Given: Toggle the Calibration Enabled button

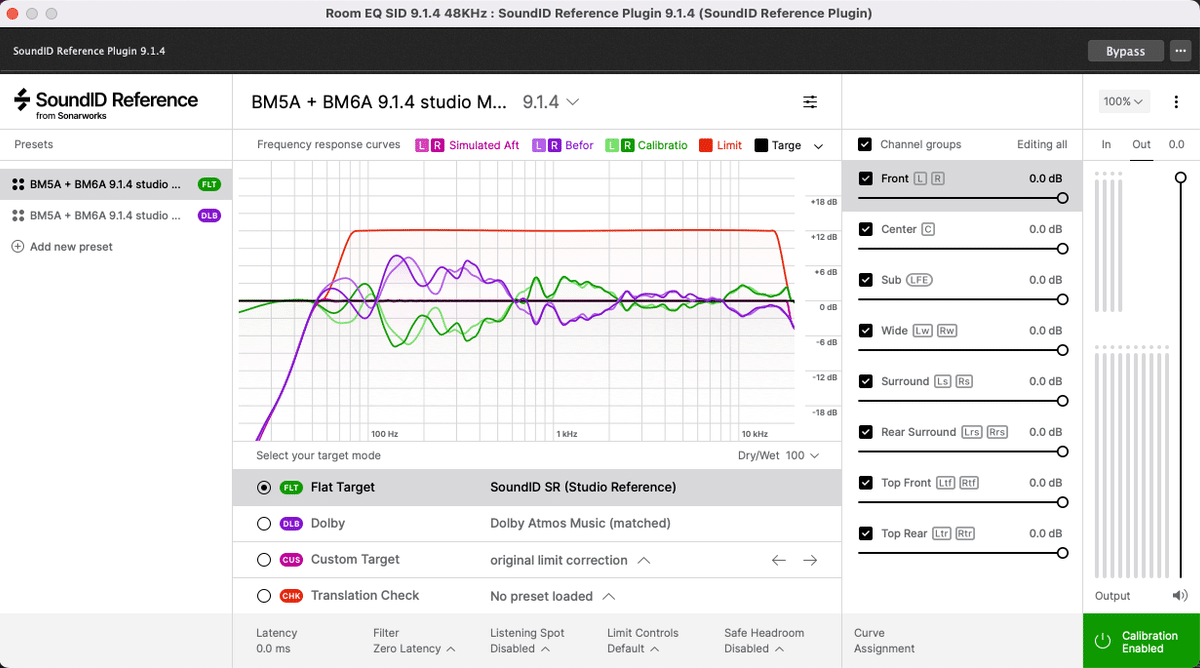Looking at the screenshot, I should point(1141,641).
